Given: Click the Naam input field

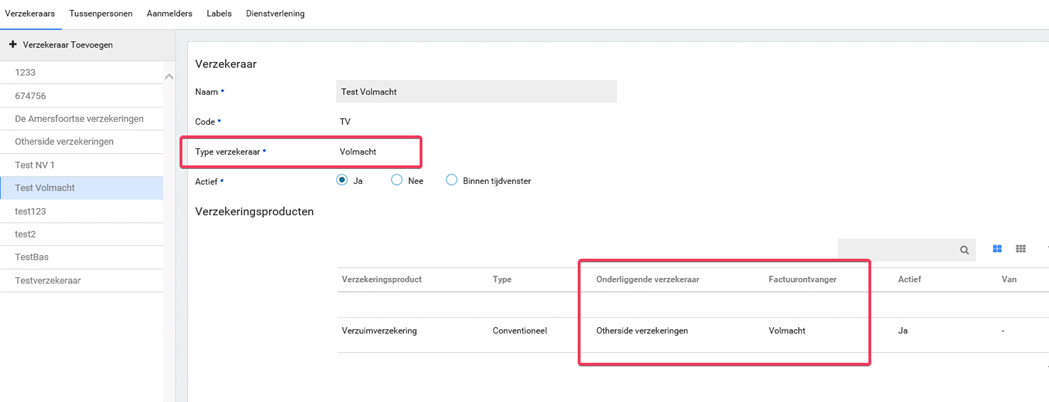Looking at the screenshot, I should click(476, 92).
